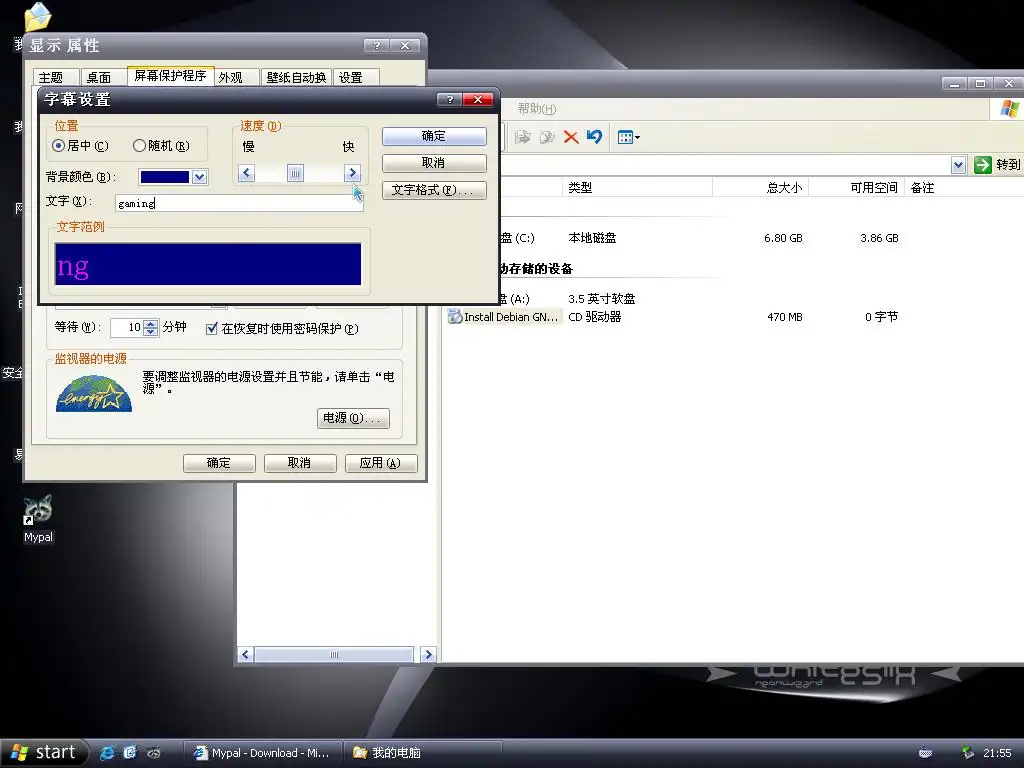
Task: Sort by the 类型 column header
Action: pyautogui.click(x=637, y=188)
